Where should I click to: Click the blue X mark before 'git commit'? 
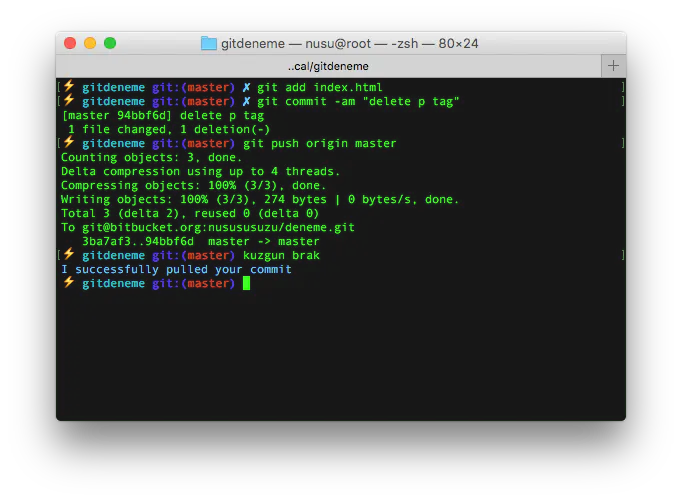[x=246, y=101]
